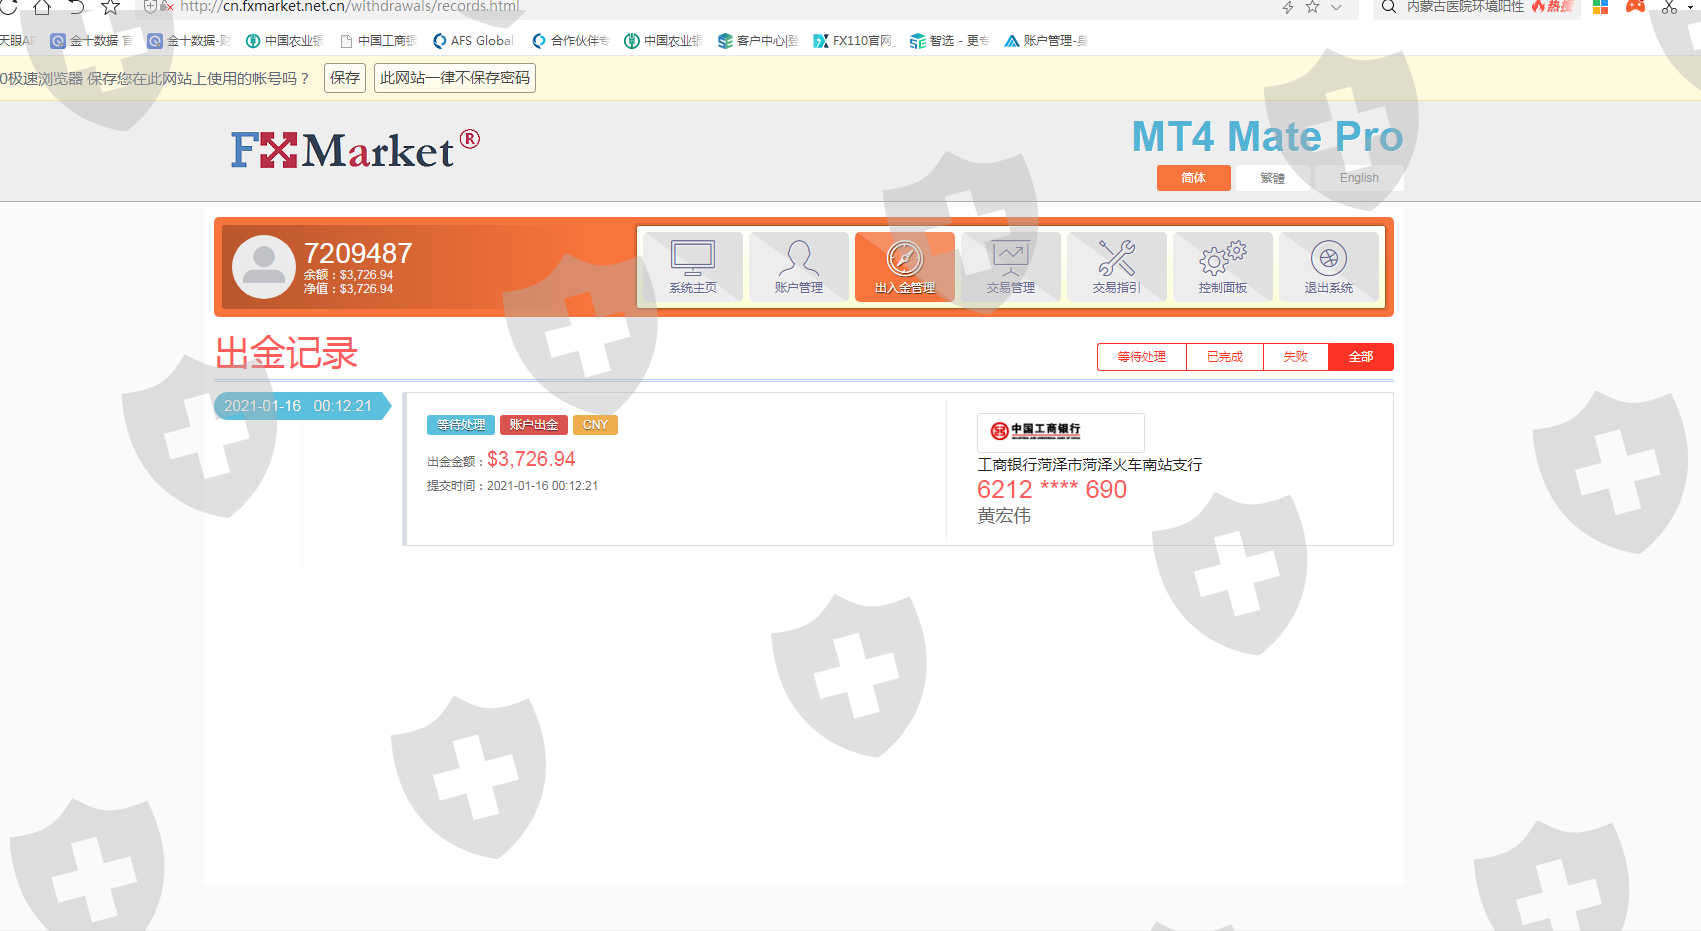Switch language to 繁體
This screenshot has width=1701, height=931.
[1272, 178]
